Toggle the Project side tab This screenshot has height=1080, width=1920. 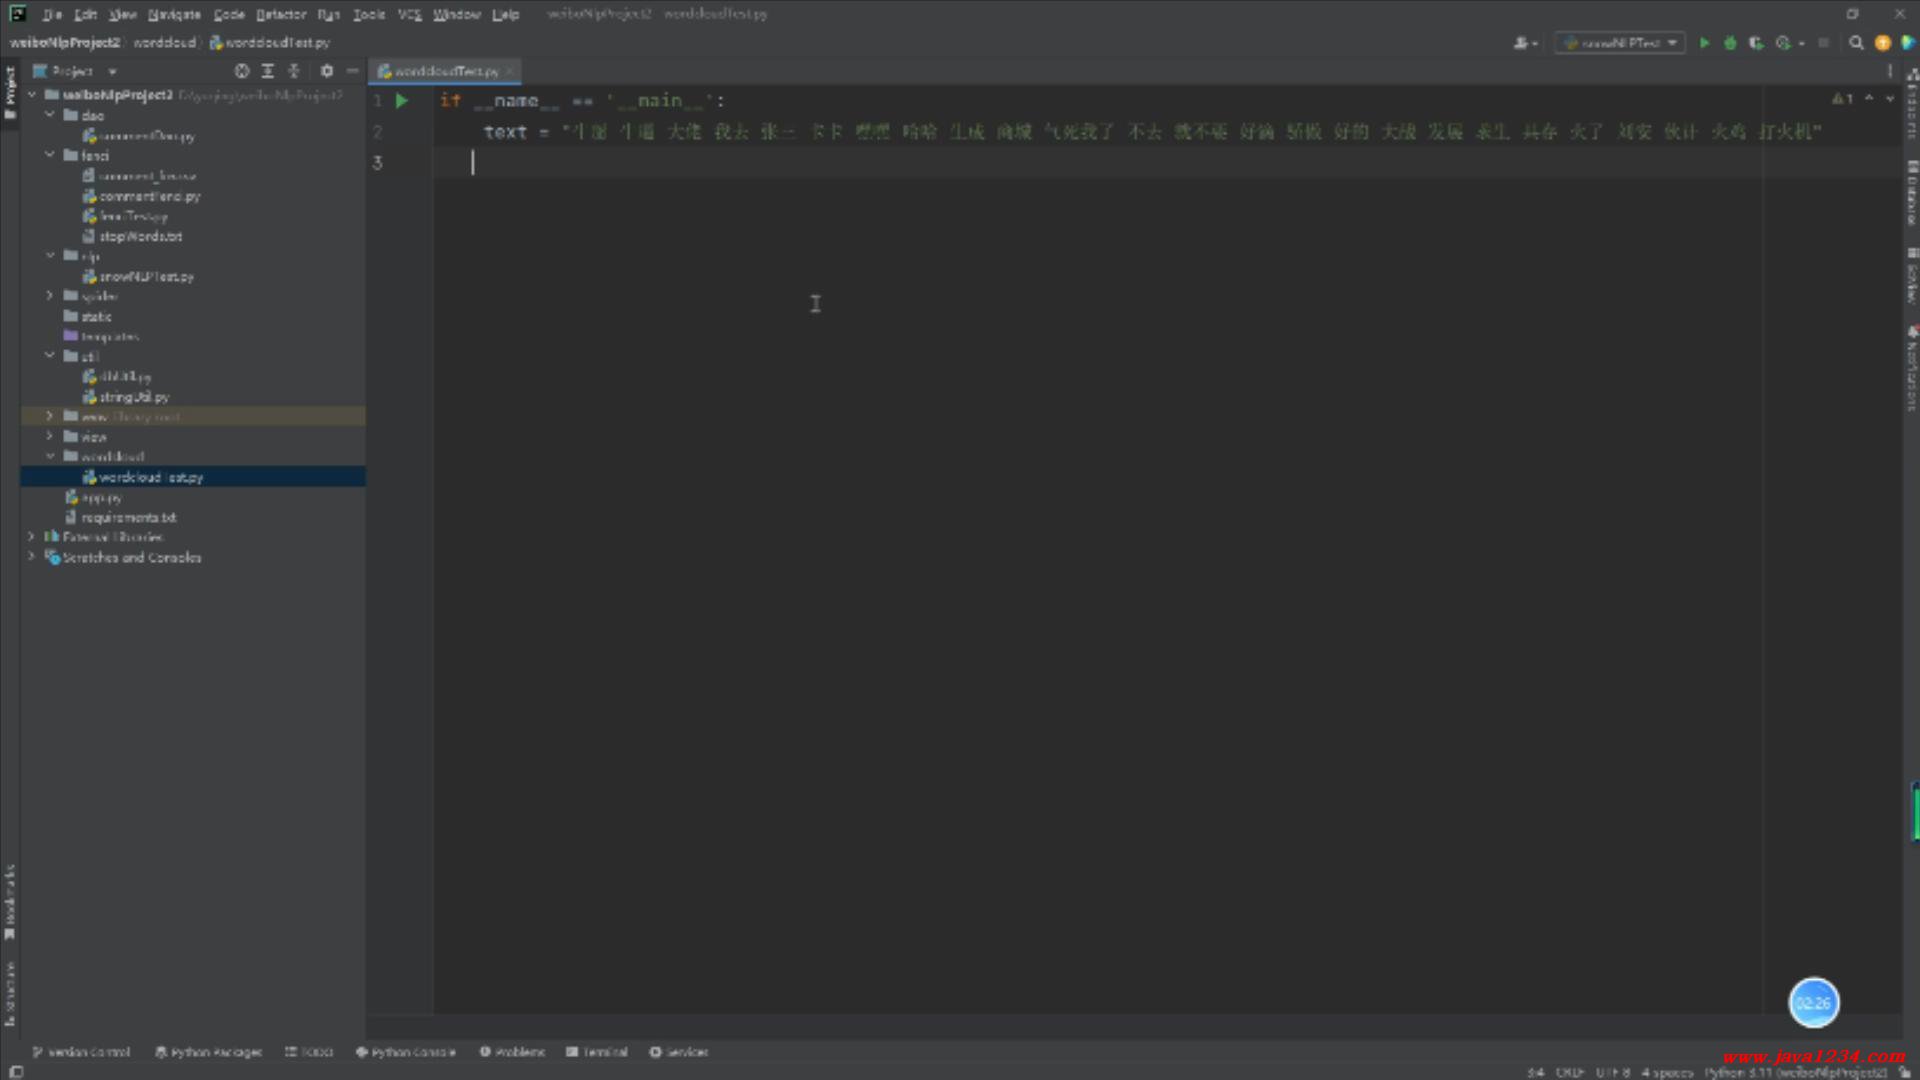(10, 92)
